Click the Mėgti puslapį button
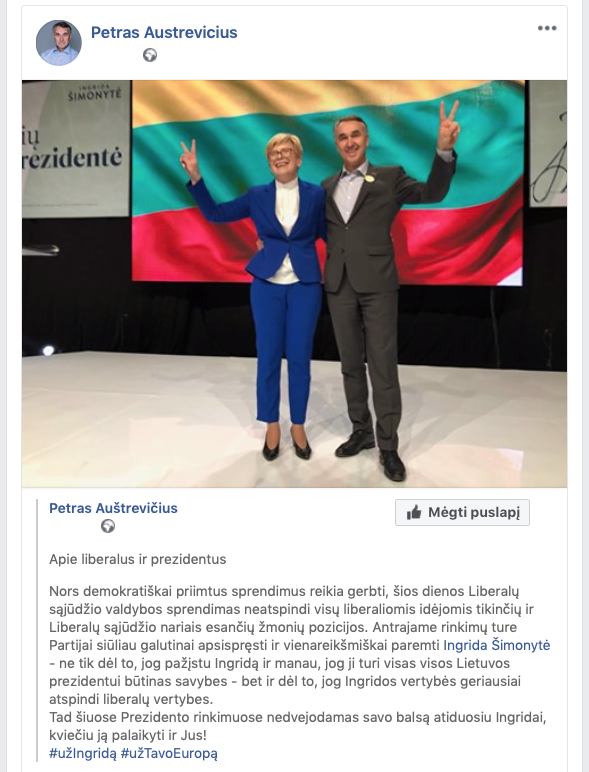The width and height of the screenshot is (589, 772). coord(462,513)
